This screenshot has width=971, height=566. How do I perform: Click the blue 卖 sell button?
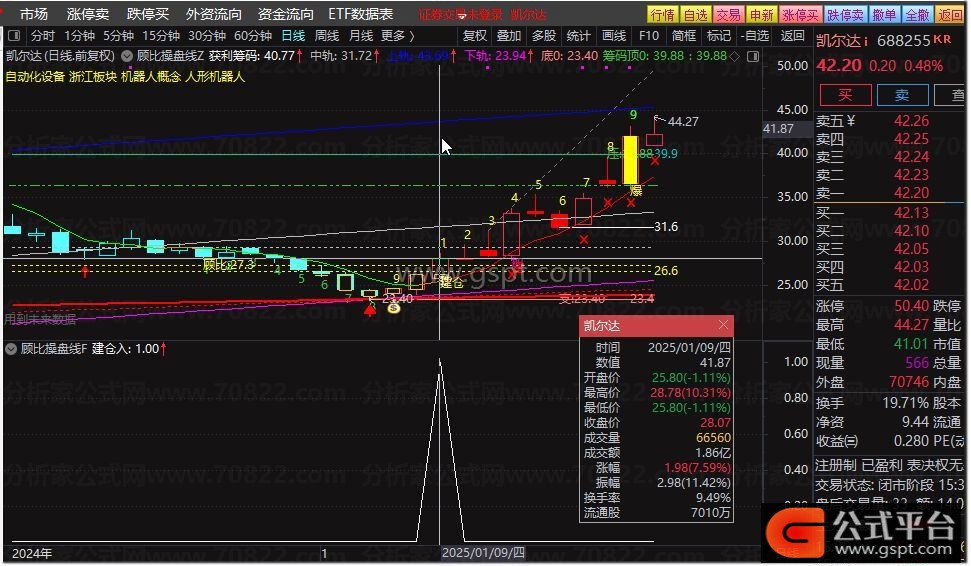click(902, 95)
